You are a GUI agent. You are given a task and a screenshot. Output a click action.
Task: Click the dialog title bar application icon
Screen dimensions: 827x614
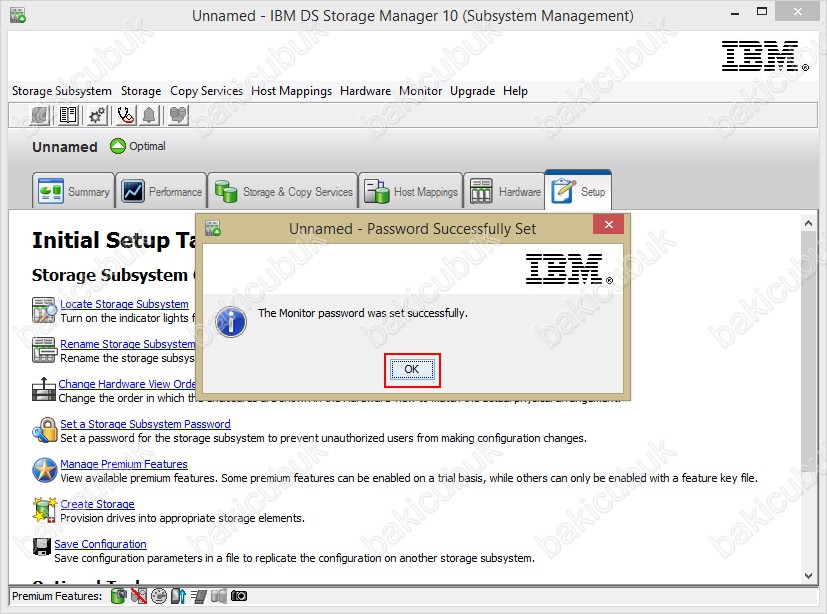(213, 228)
